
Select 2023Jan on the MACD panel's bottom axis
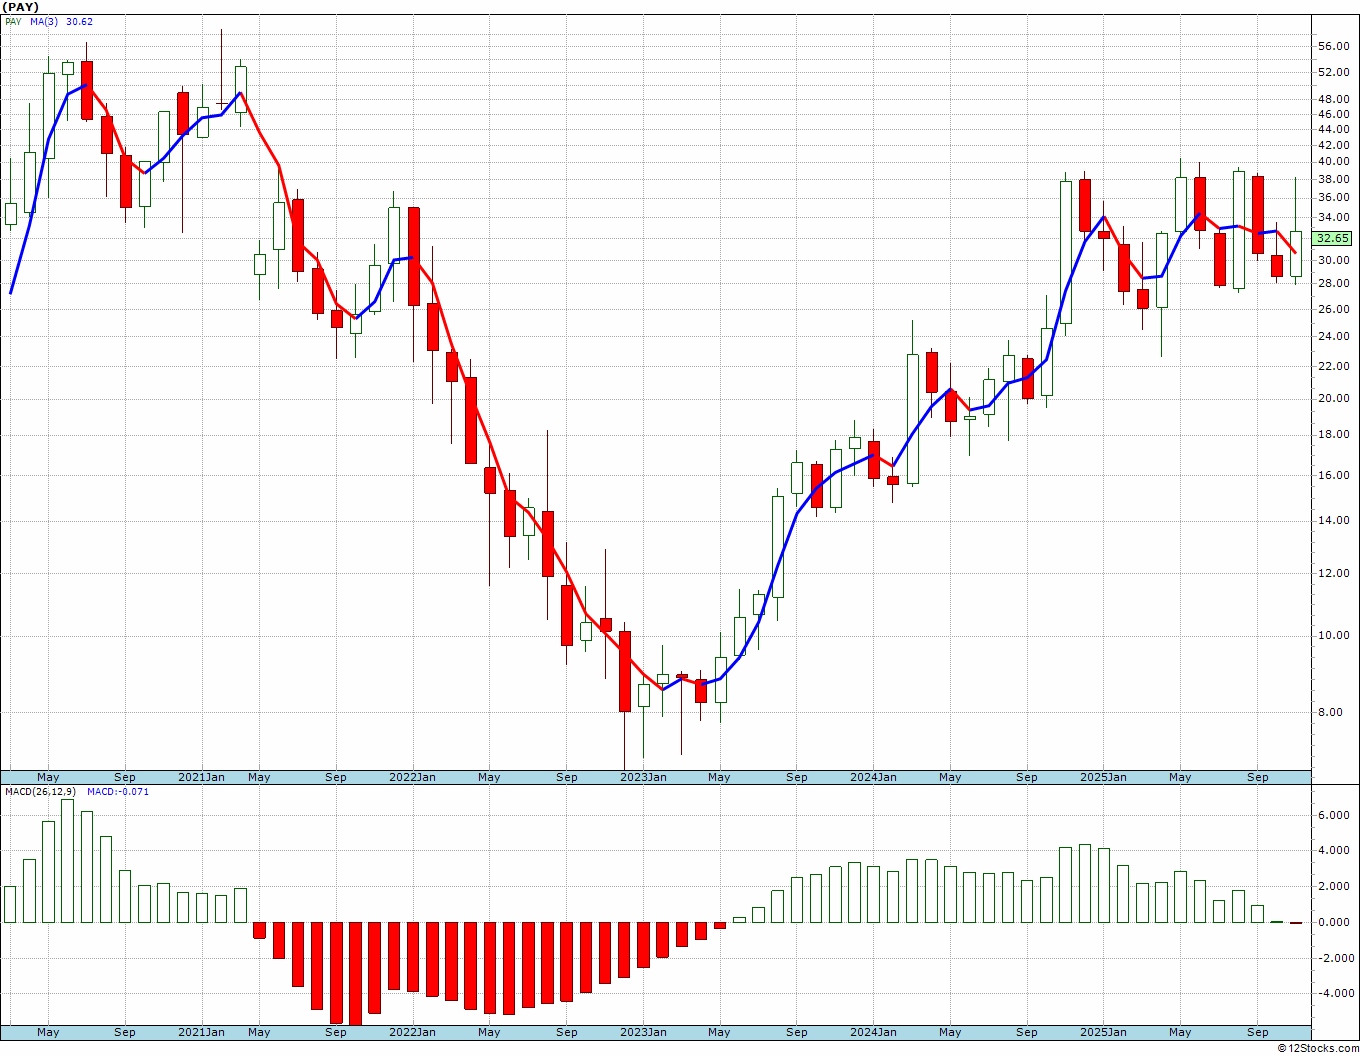(x=643, y=1032)
